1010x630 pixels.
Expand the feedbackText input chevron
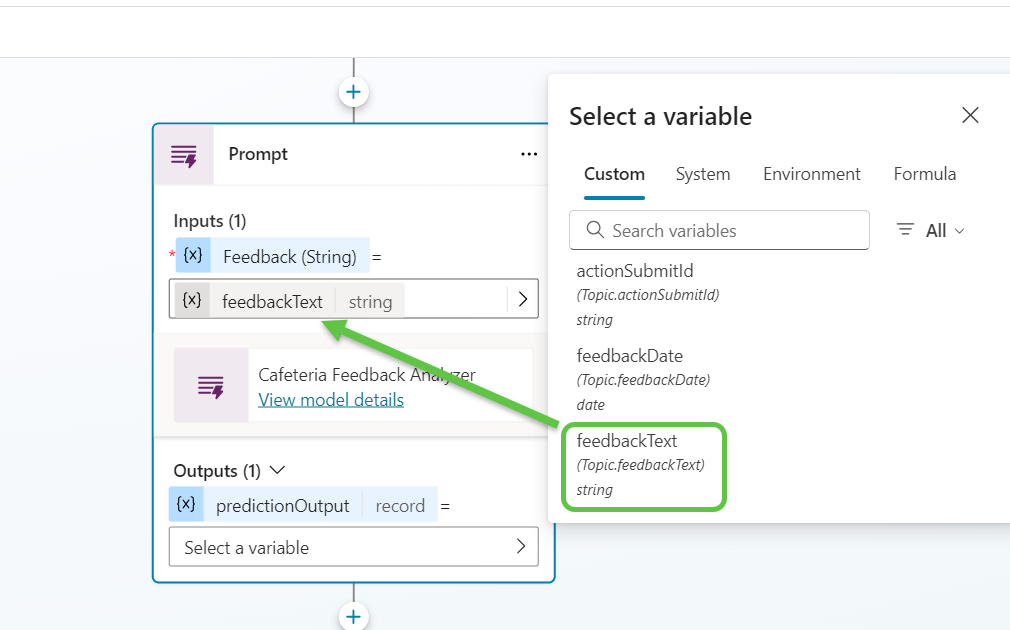point(522,299)
